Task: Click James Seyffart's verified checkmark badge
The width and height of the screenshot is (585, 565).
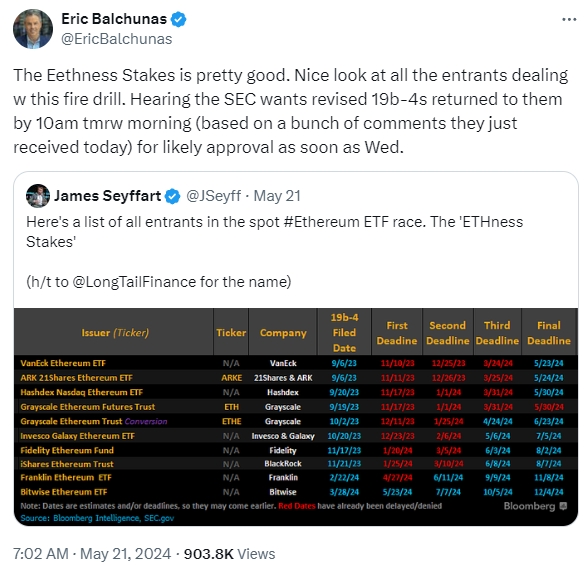Action: 172,196
